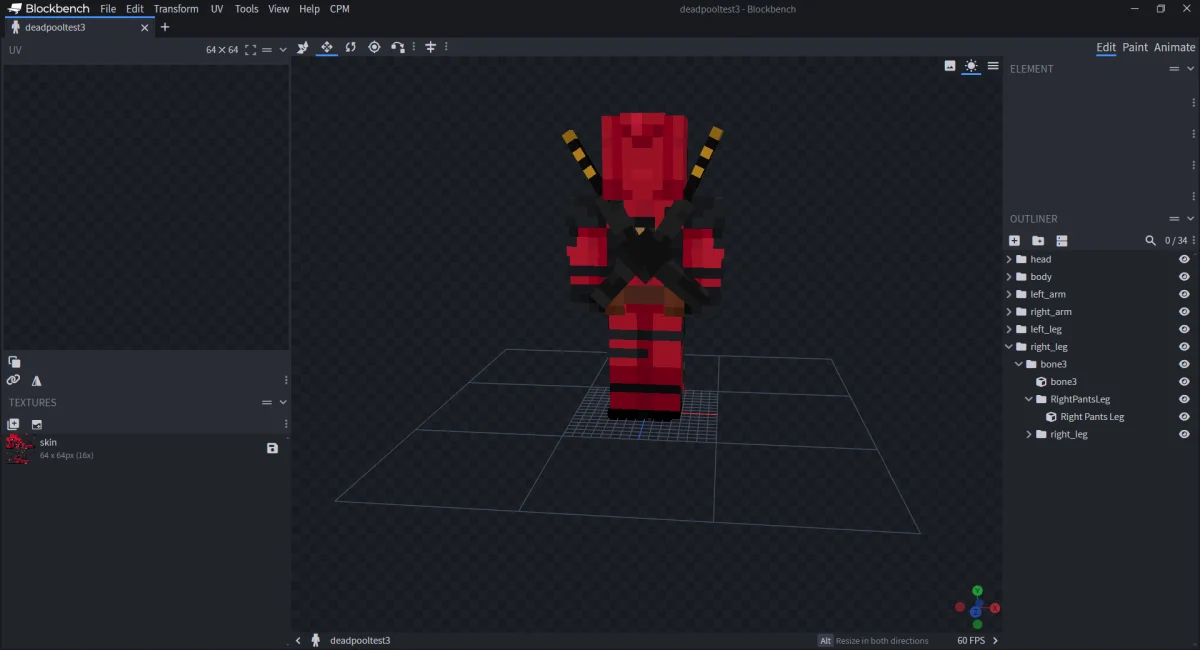Select the Pivot tool icon
This screenshot has height=650, width=1200.
pyautogui.click(x=374, y=47)
